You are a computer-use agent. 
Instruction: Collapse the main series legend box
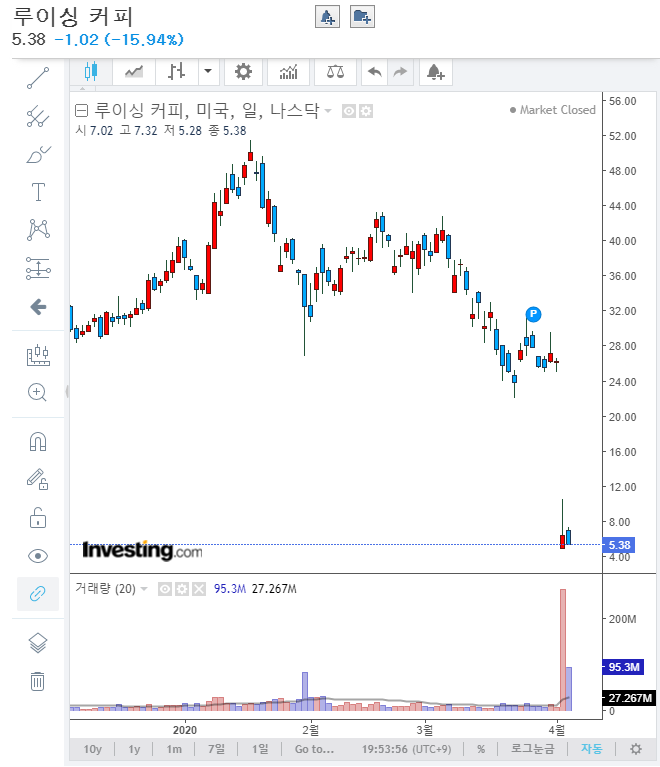(81, 111)
